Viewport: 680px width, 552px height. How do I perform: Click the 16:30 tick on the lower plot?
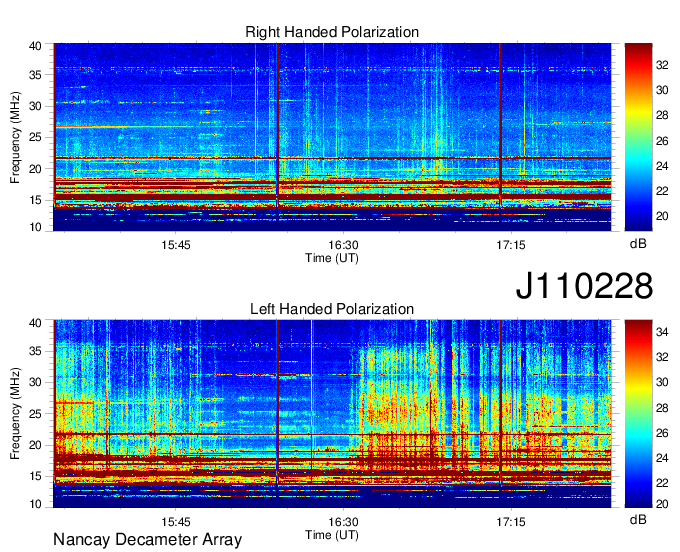(343, 522)
